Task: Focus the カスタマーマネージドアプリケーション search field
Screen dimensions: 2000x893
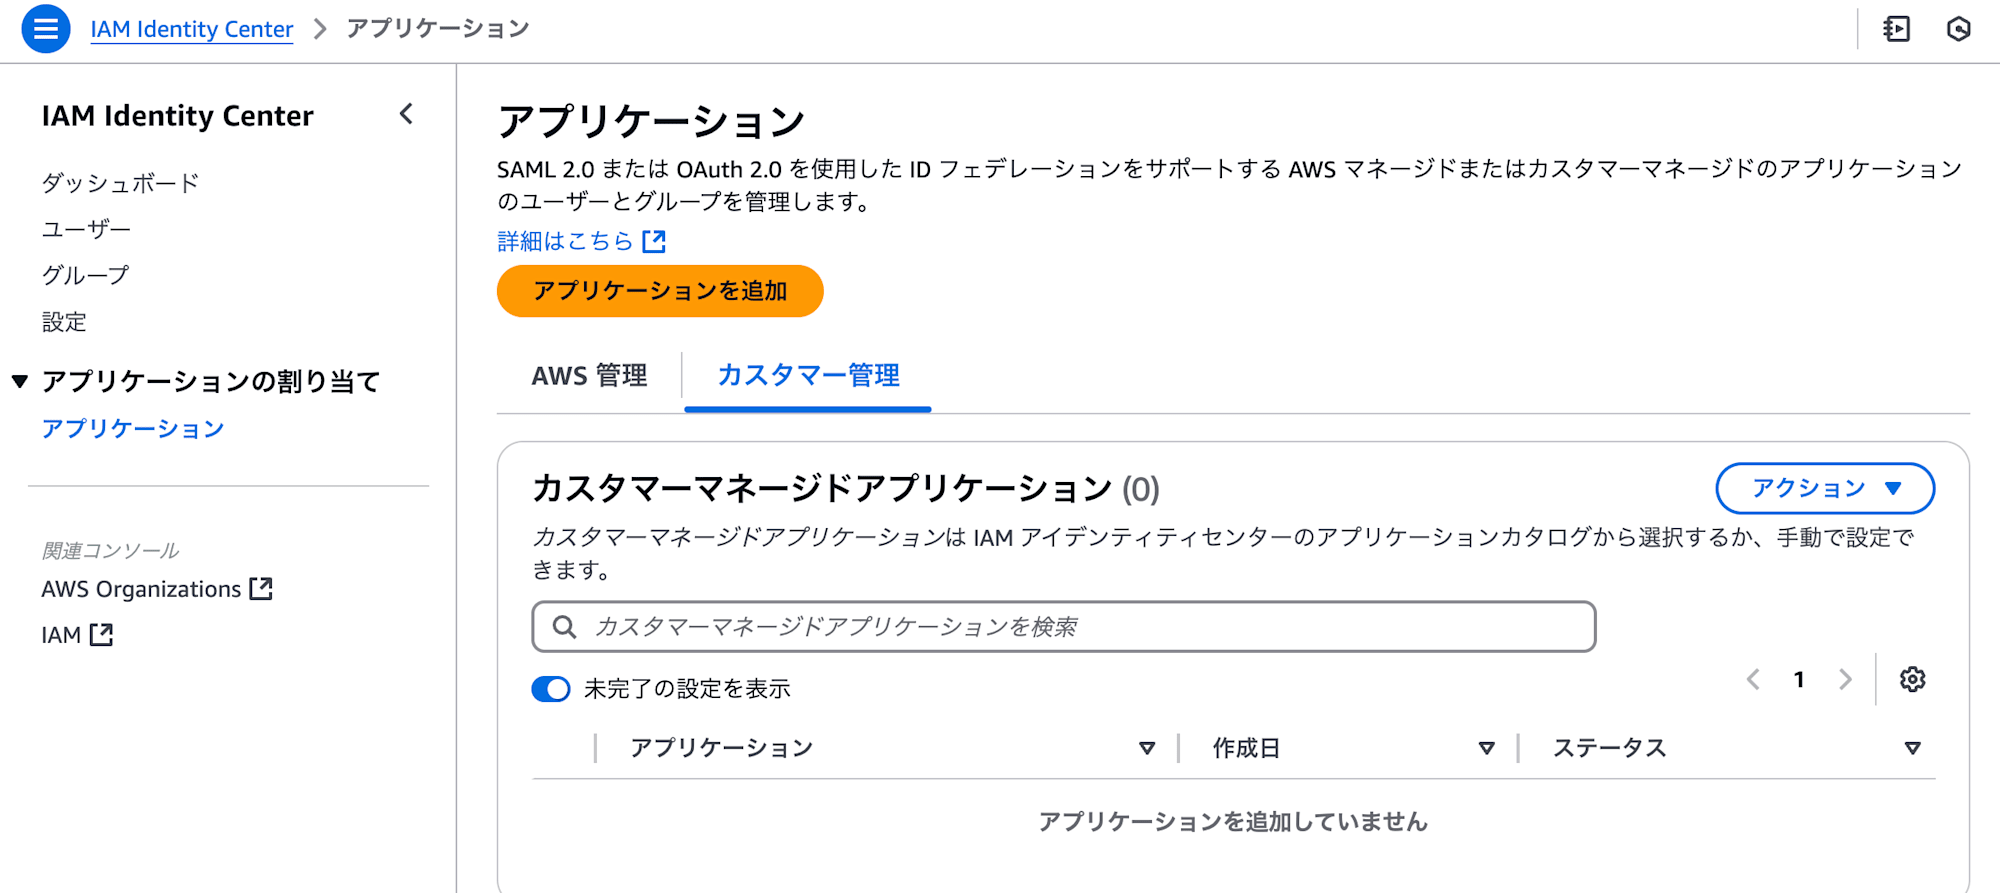Action: (1064, 627)
